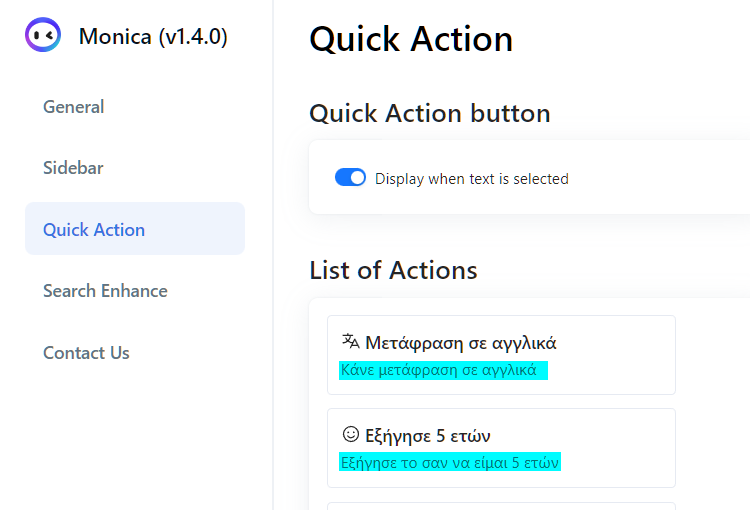
Task: Click the main Quick Action page title
Action: [411, 39]
